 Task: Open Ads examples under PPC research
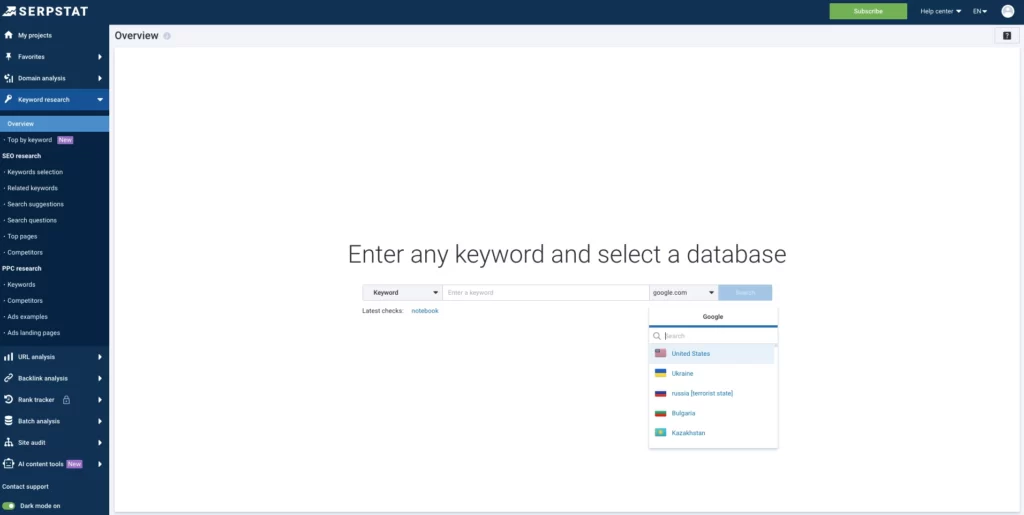(27, 317)
